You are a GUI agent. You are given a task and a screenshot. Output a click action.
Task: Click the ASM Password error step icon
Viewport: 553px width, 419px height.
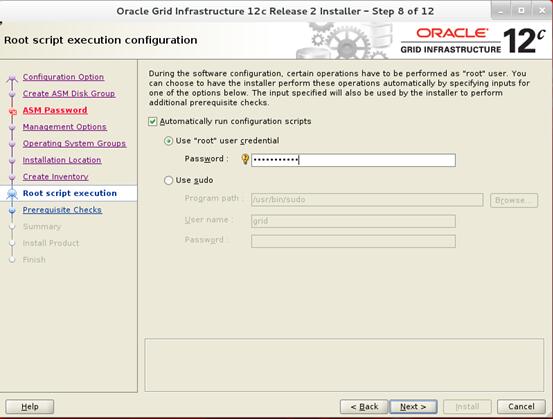click(13, 111)
